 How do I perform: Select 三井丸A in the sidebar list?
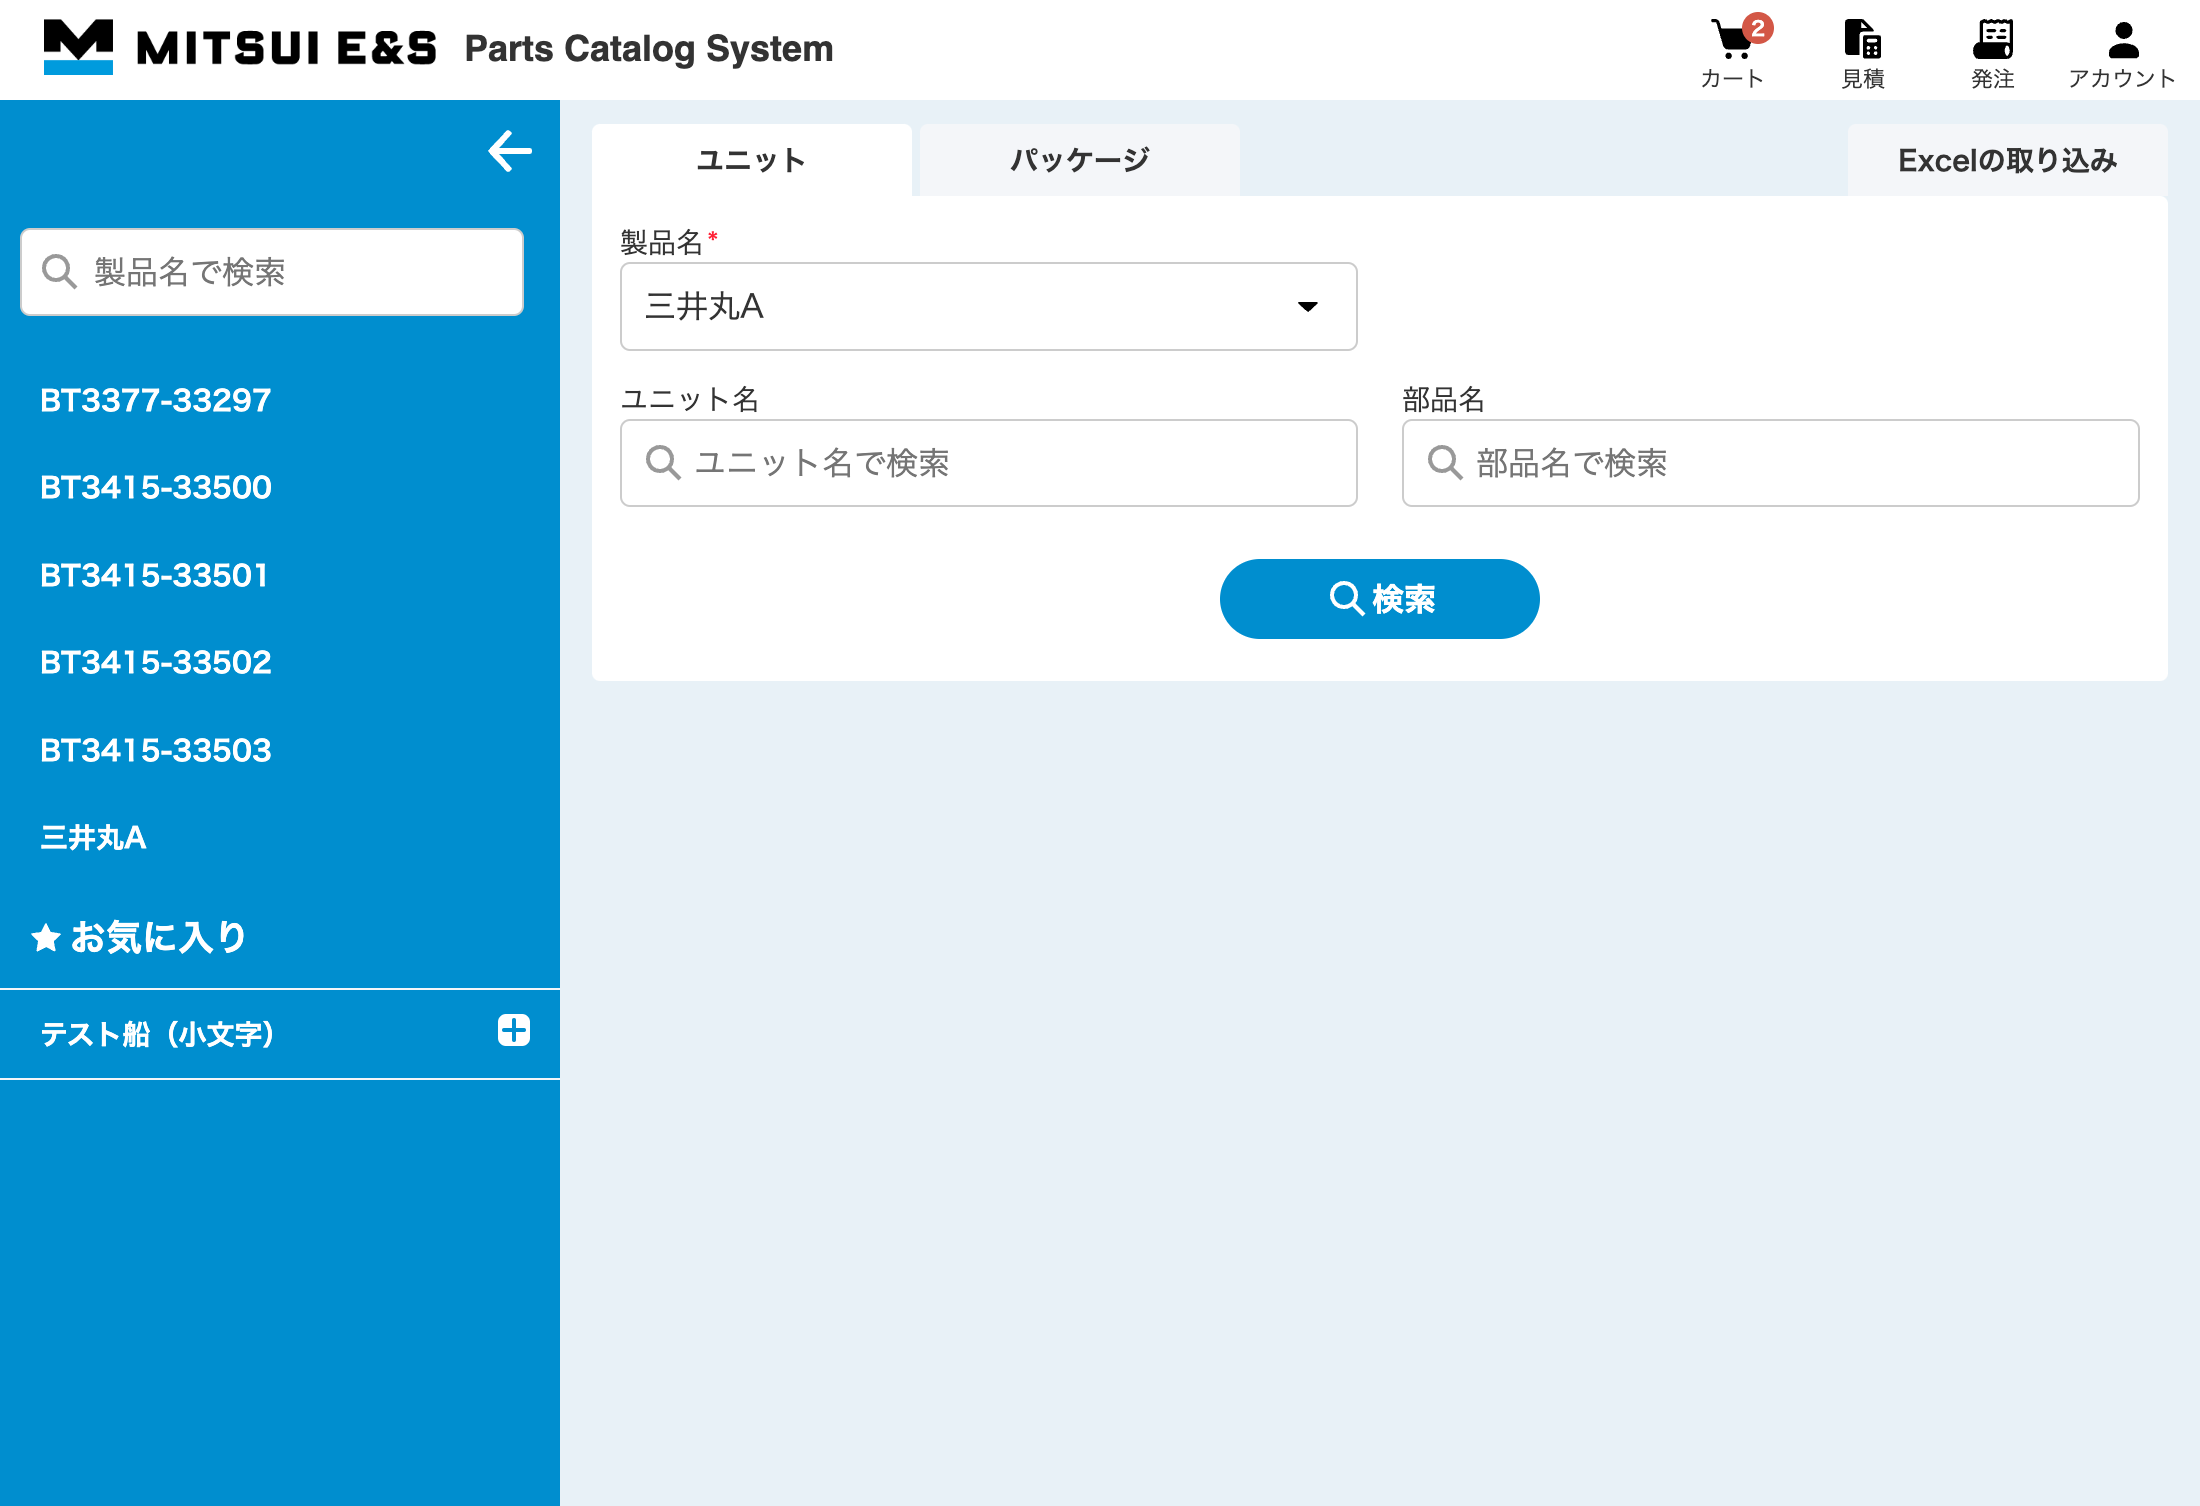[94, 837]
